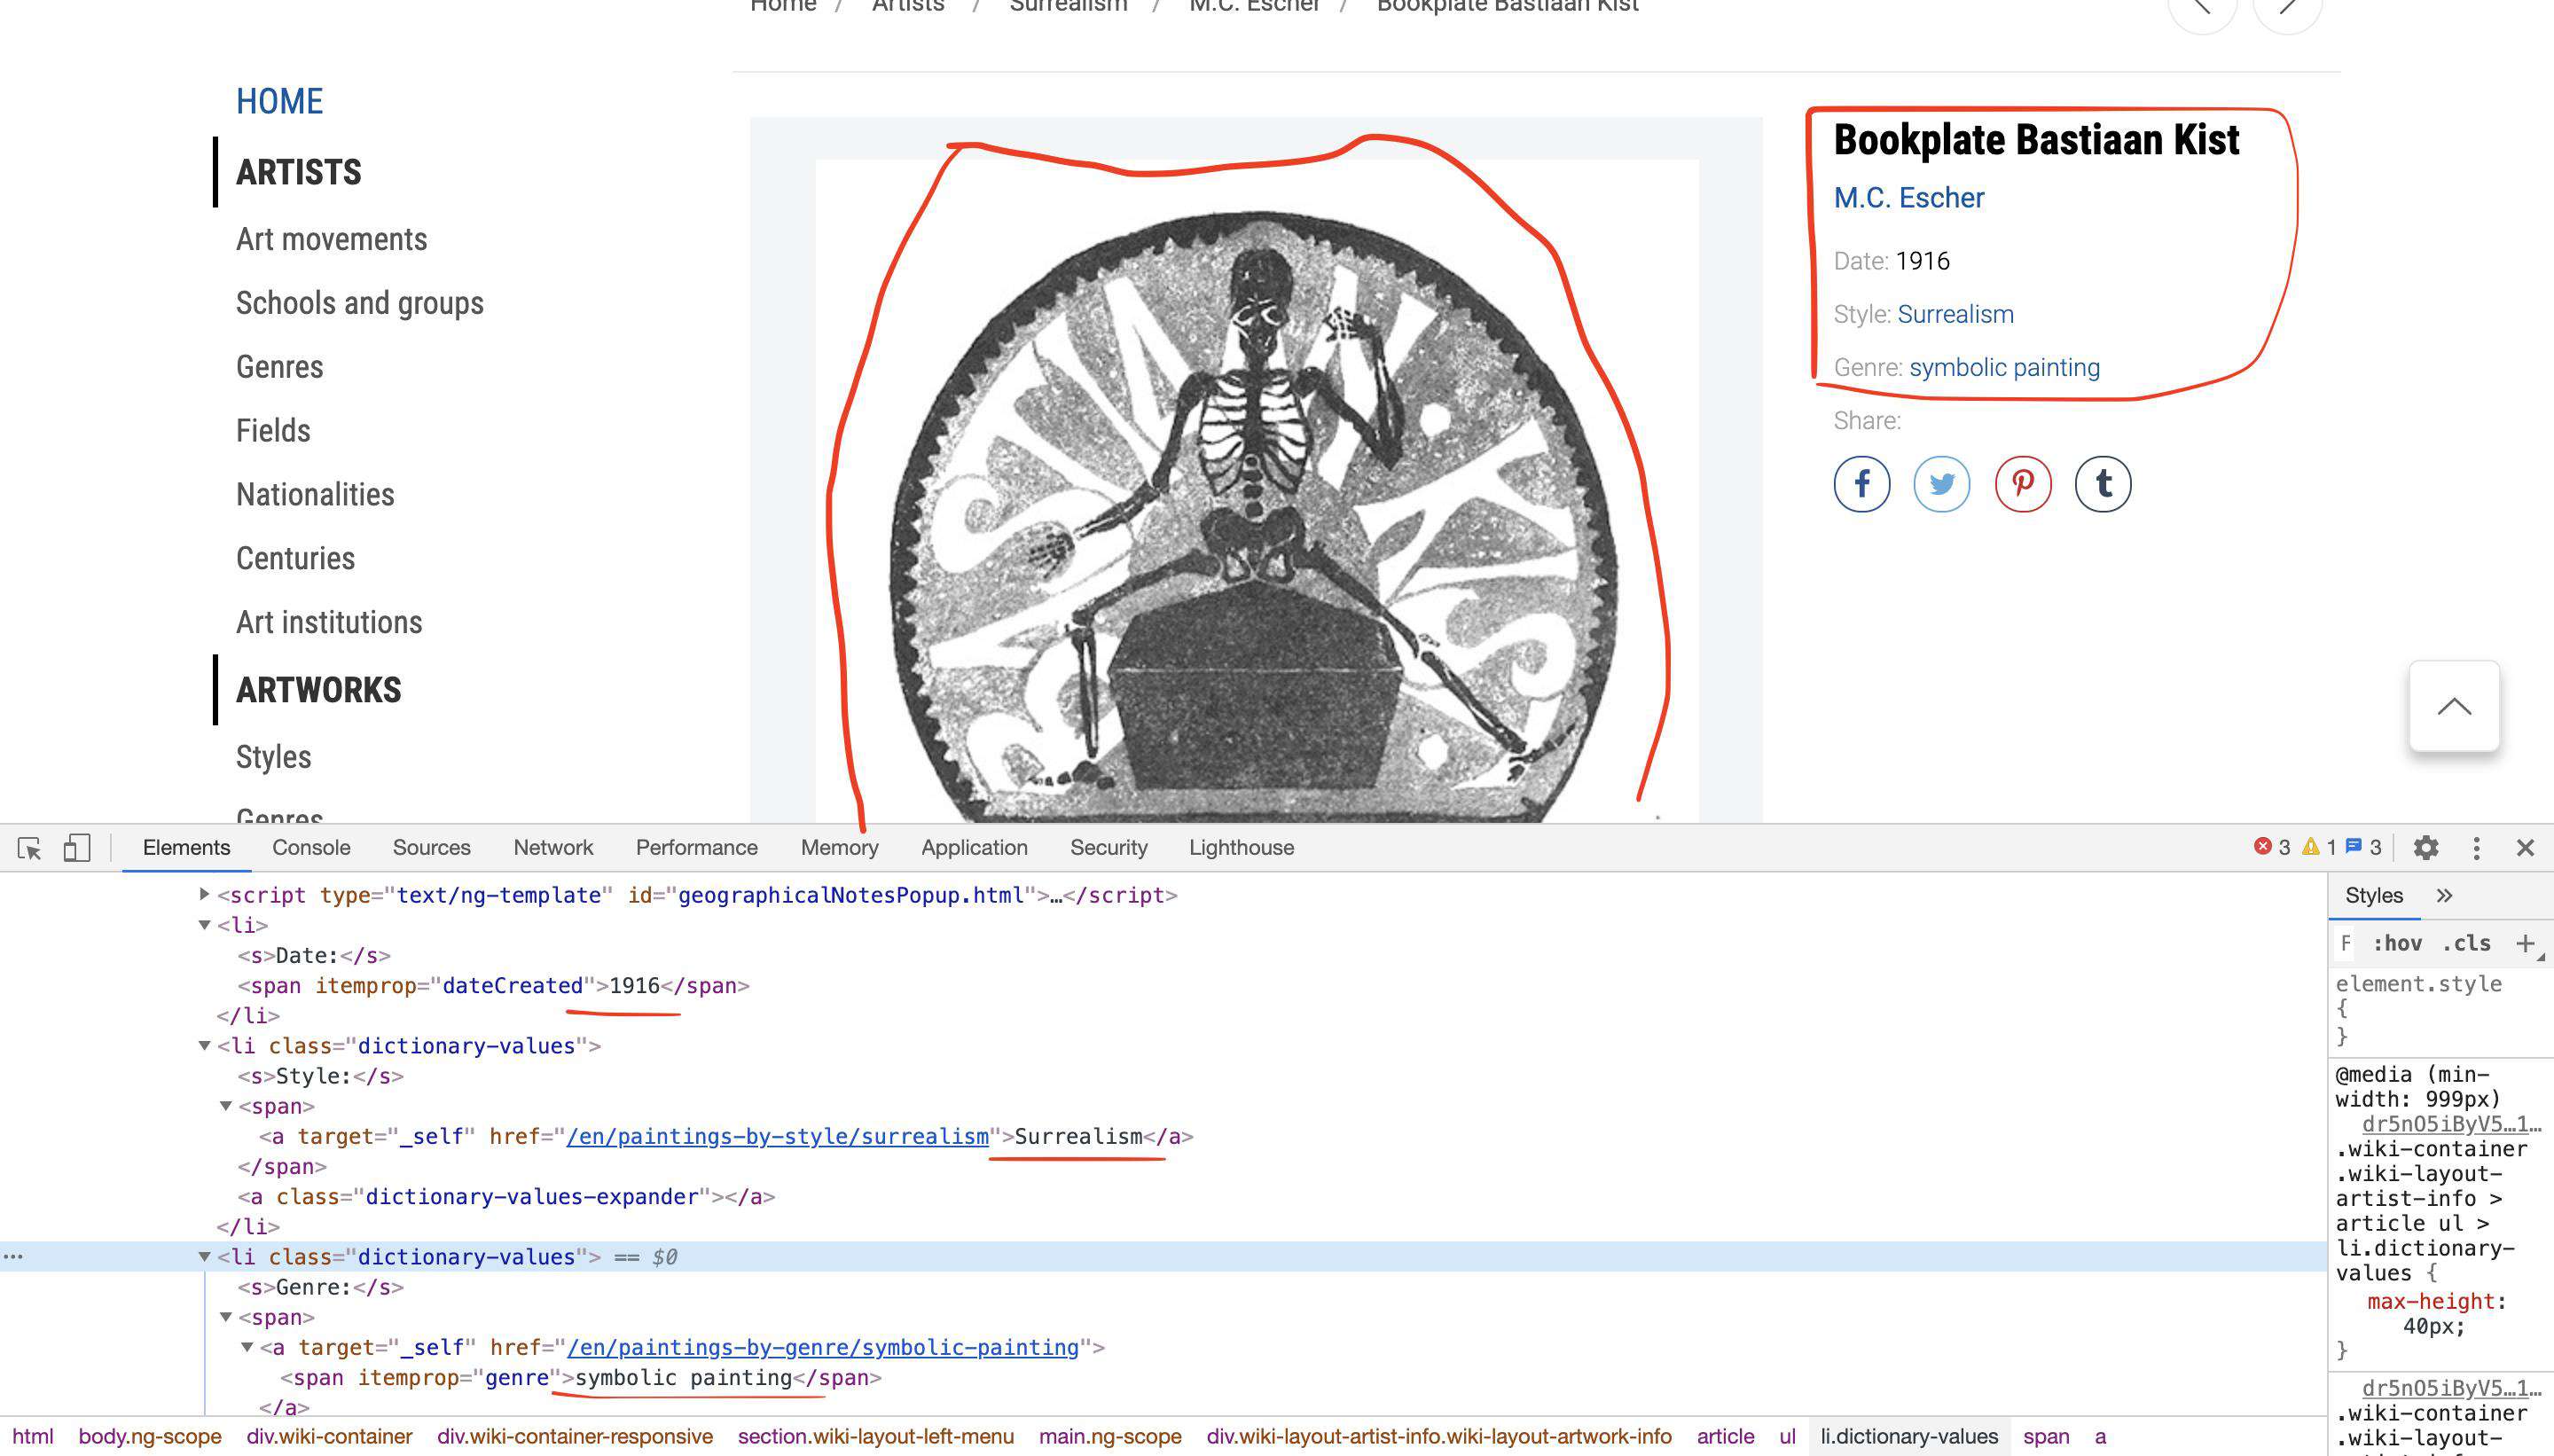Open the Memory tab
Screen dimensions: 2554x1456
coord(839,848)
